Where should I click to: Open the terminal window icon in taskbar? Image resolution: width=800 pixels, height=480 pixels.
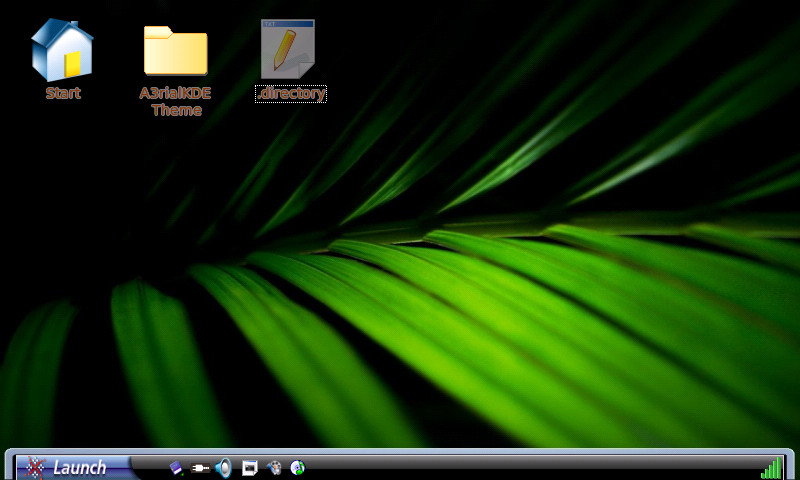coord(249,467)
